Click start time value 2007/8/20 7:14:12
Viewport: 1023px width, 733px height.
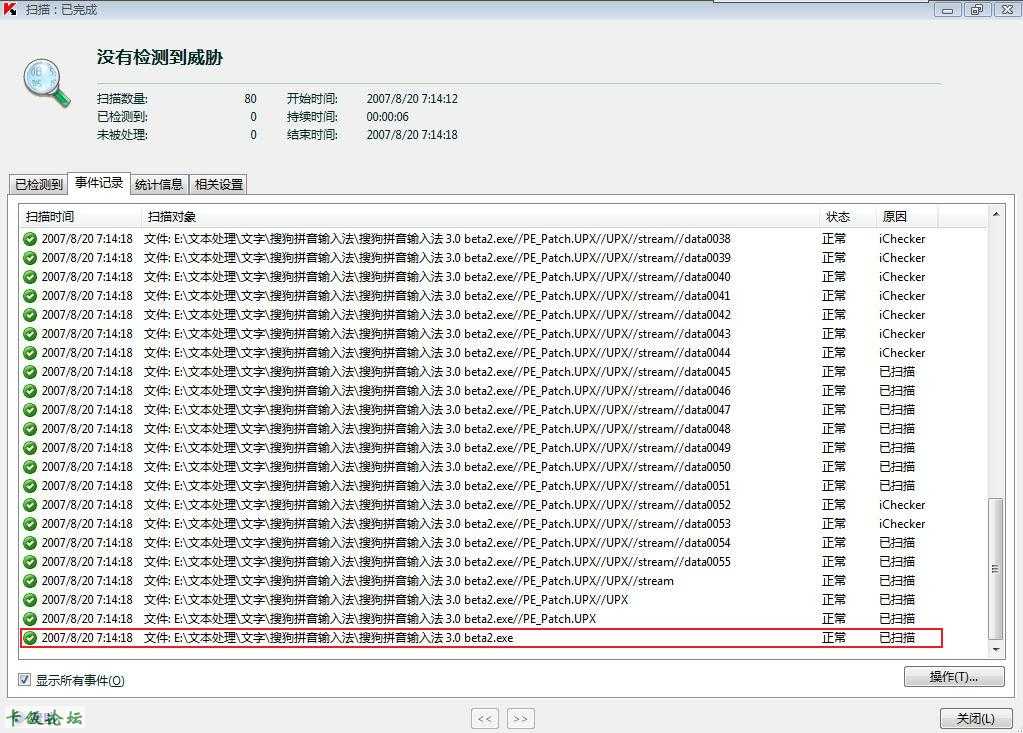click(x=412, y=99)
